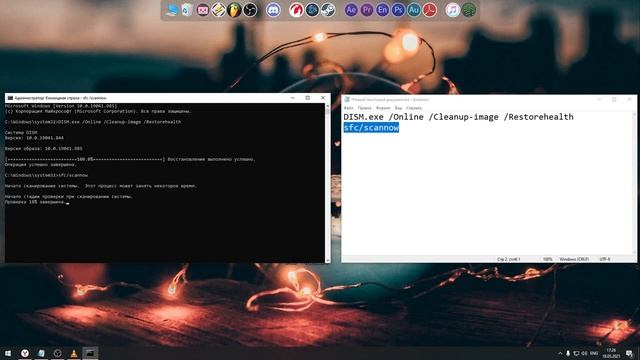
Task: Click DISM command line in Command Prompt
Action: tap(93, 122)
